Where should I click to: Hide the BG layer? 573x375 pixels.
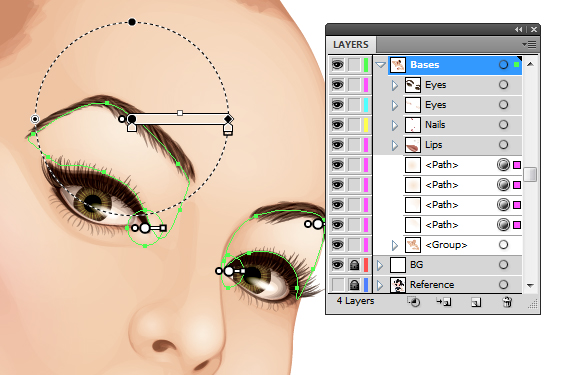tap(337, 265)
